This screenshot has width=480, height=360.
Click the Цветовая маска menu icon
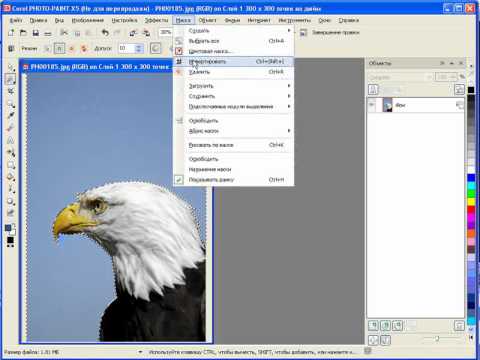179,51
